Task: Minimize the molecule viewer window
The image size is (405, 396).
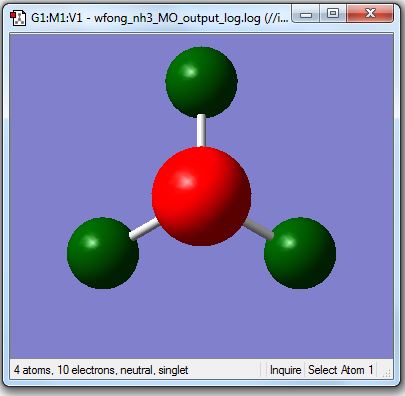Action: tap(306, 14)
